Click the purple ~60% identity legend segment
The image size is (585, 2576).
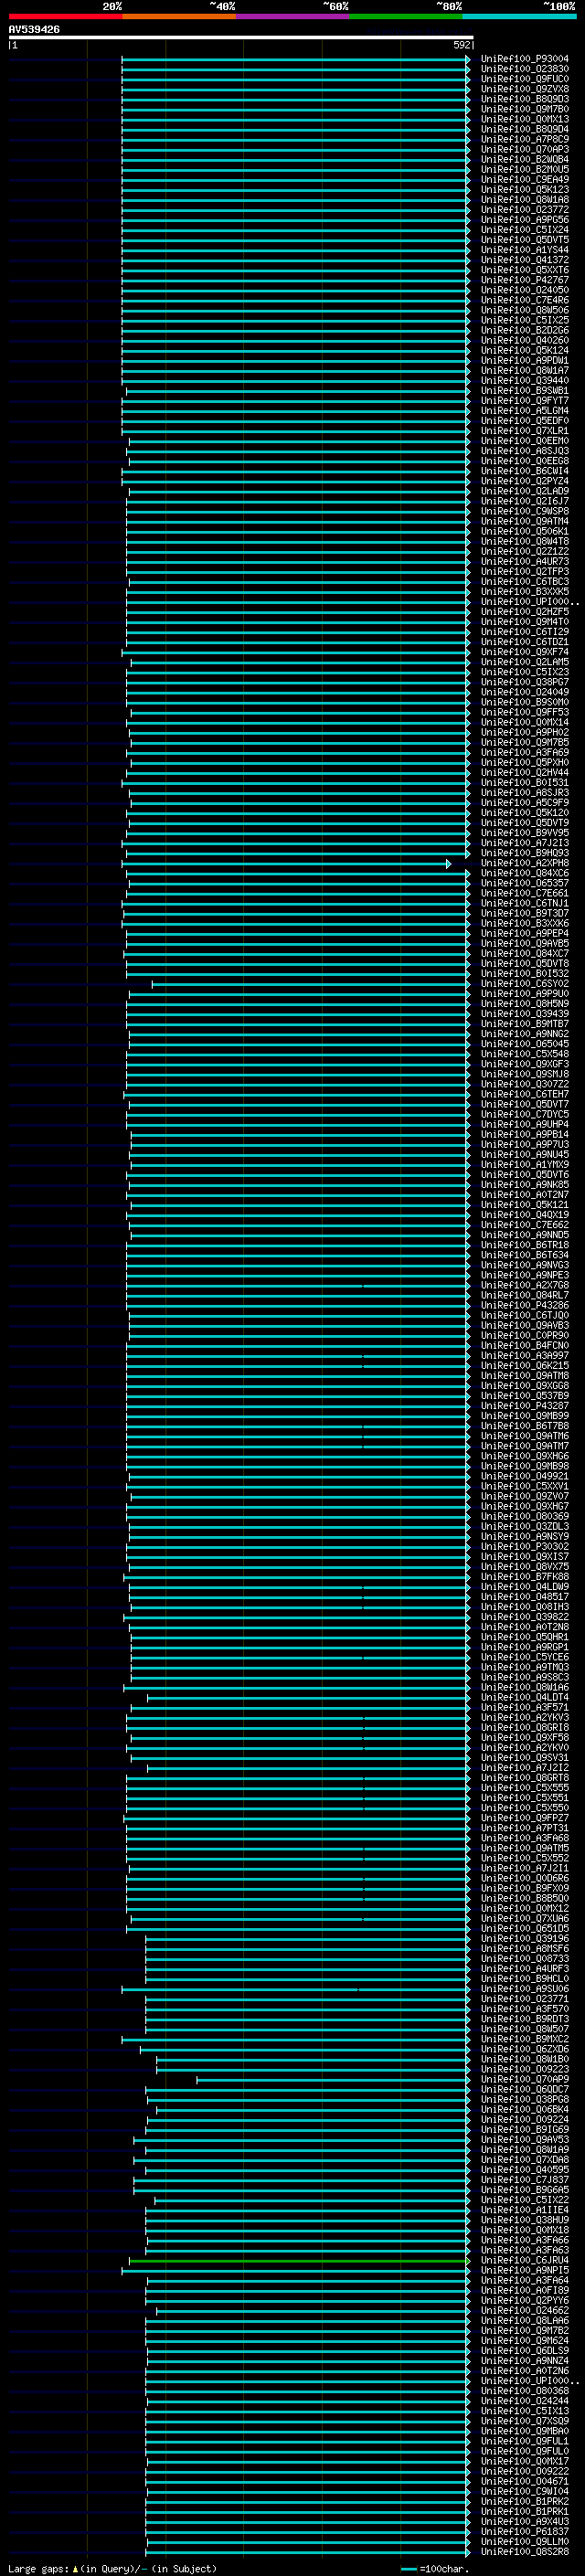click(293, 16)
